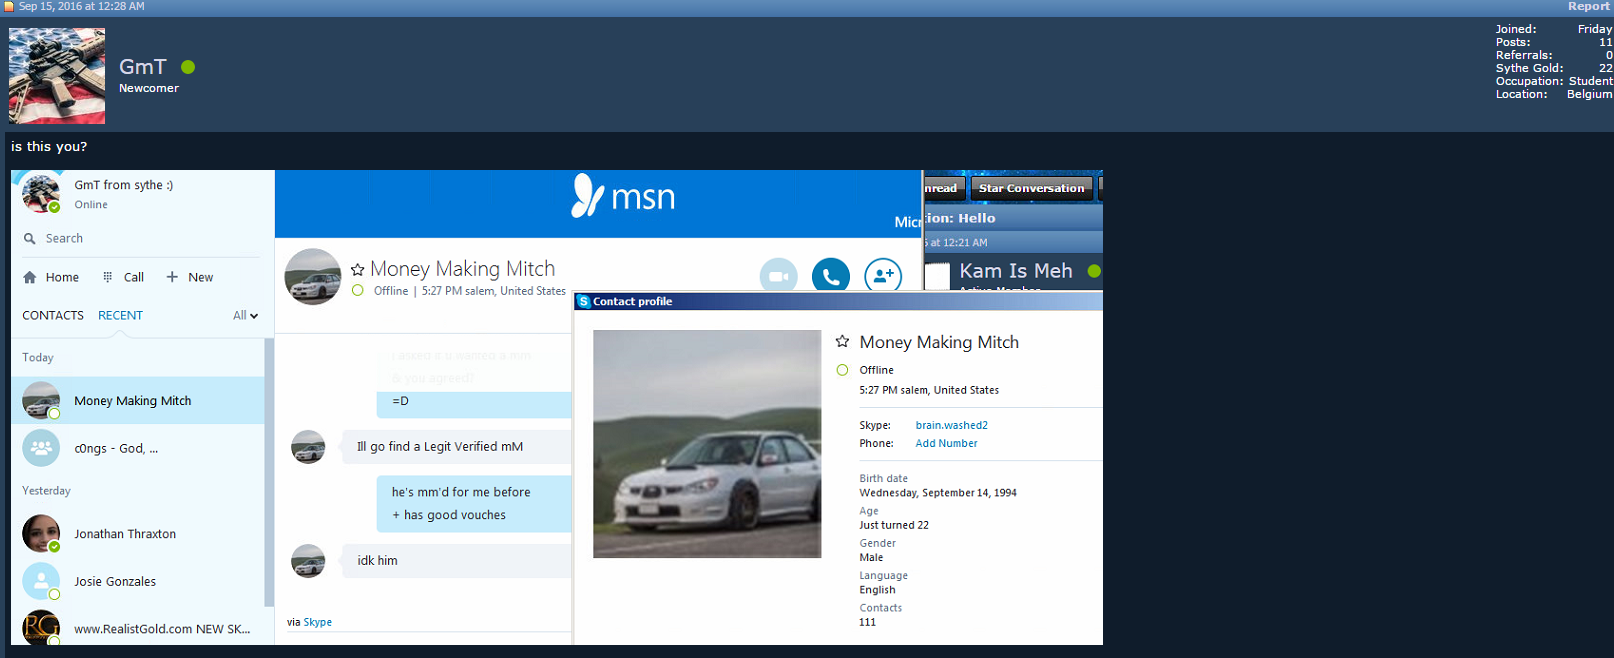This screenshot has width=1614, height=658.
Task: Click the Home label in Skype navigation
Action: 62,277
